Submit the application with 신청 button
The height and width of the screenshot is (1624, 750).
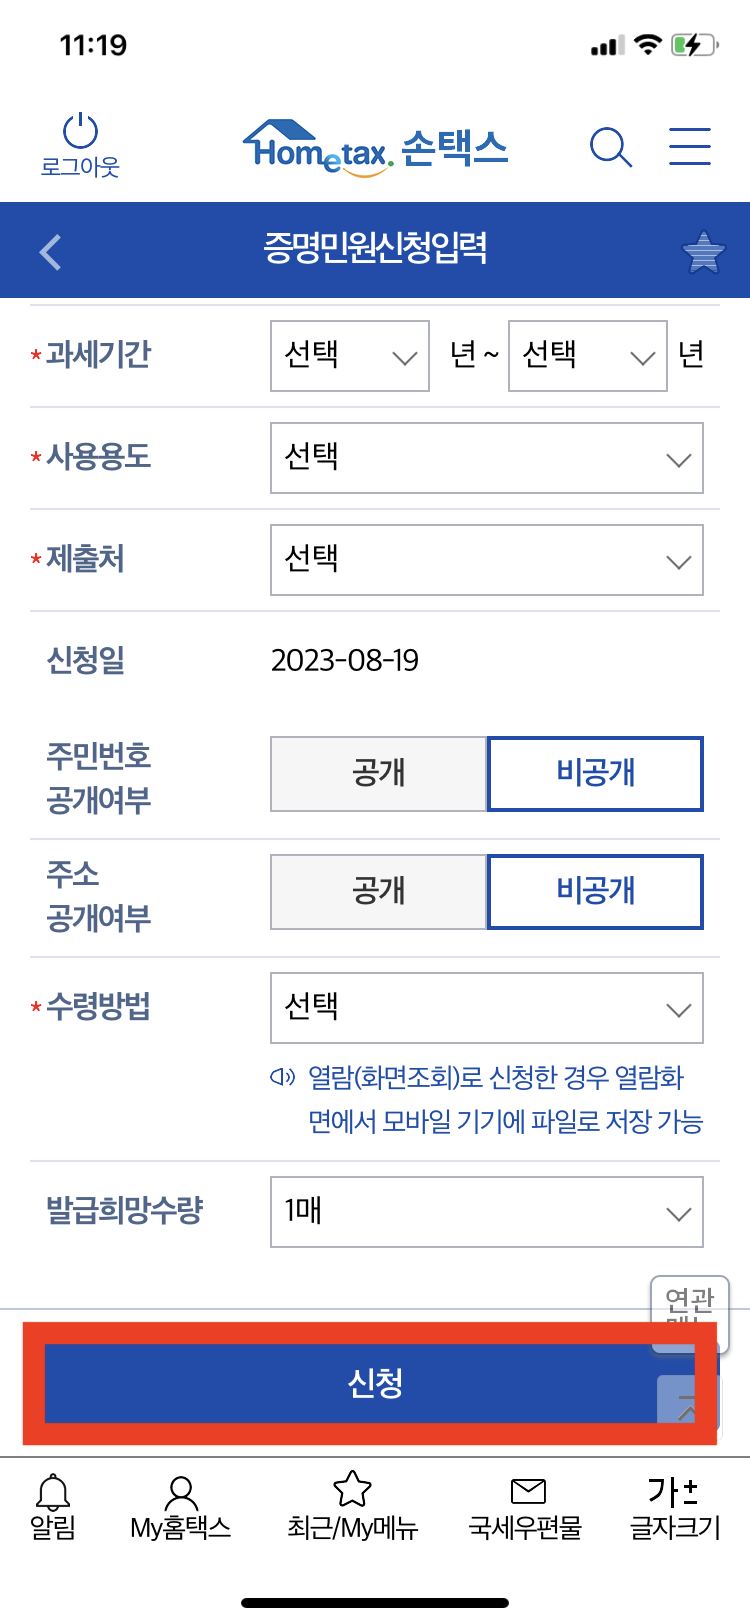click(375, 1384)
